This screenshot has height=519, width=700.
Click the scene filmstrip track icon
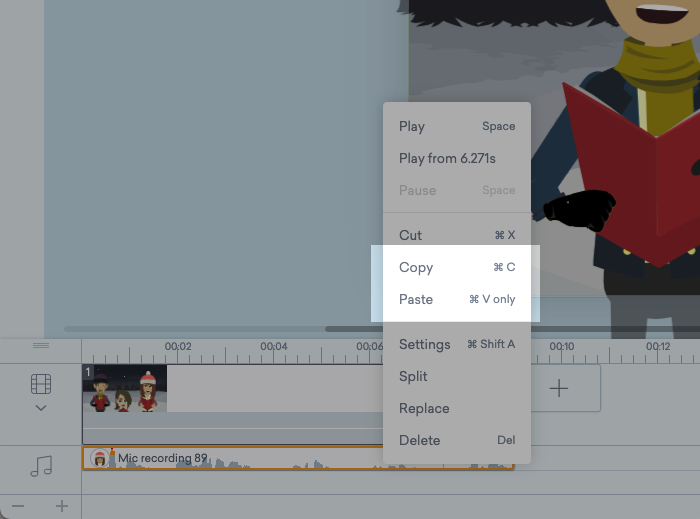point(41,384)
